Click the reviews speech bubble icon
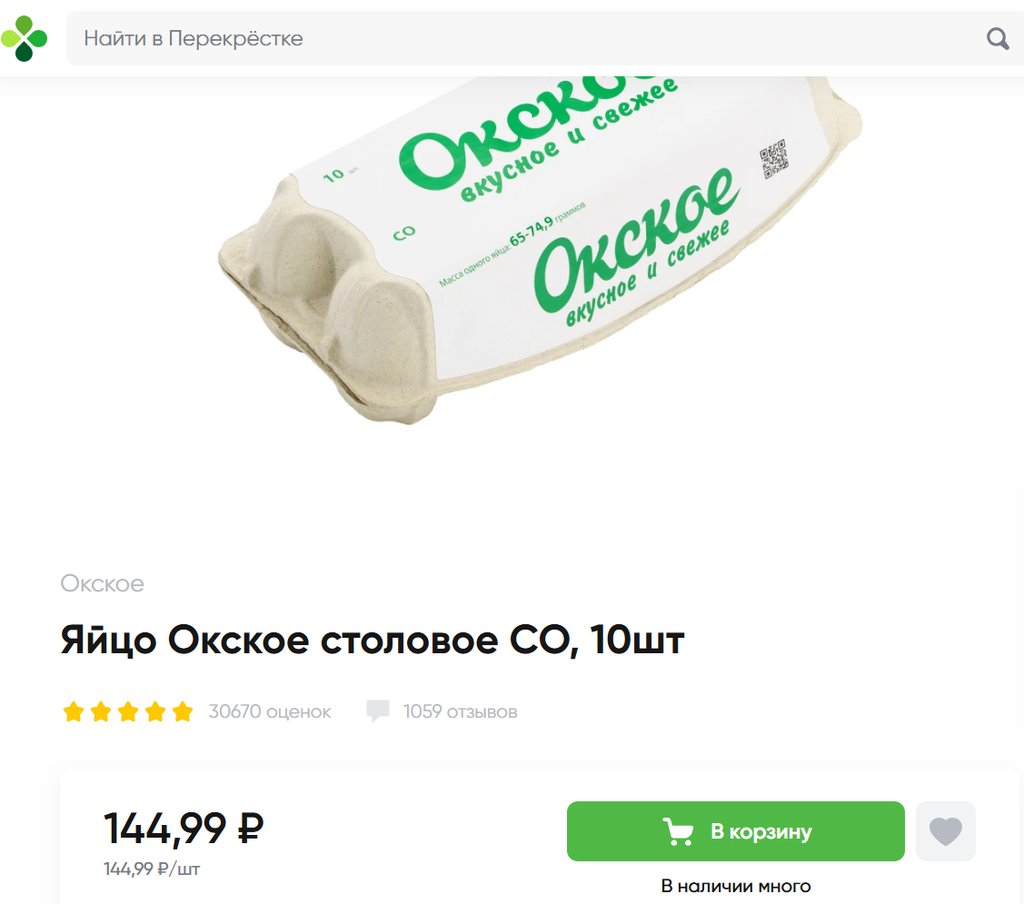1024x904 pixels. [377, 711]
